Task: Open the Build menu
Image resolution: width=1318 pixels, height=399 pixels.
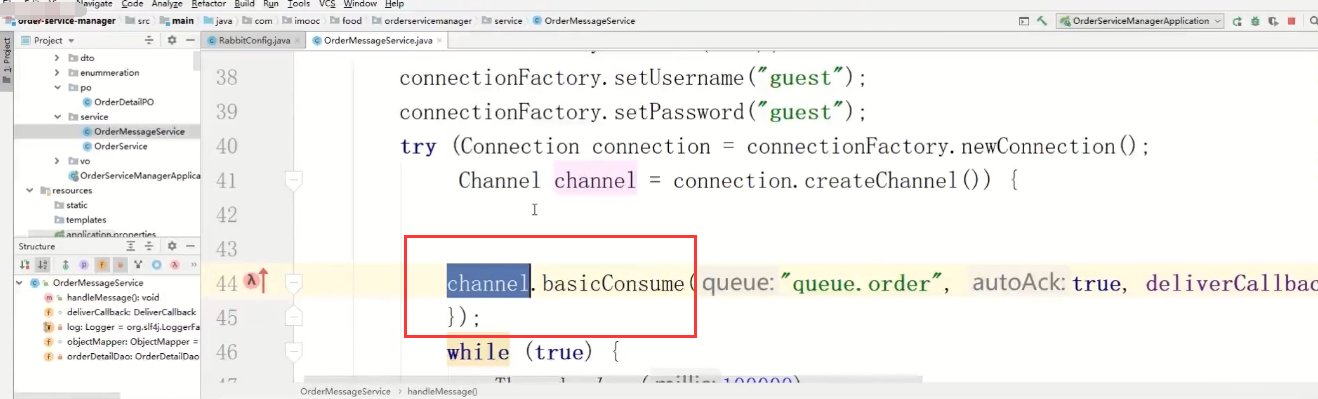Action: 244,4
